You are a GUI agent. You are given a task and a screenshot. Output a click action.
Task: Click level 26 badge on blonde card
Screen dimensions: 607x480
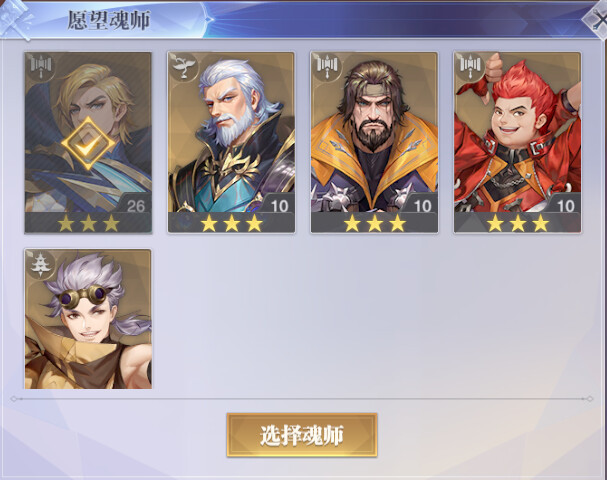[134, 204]
